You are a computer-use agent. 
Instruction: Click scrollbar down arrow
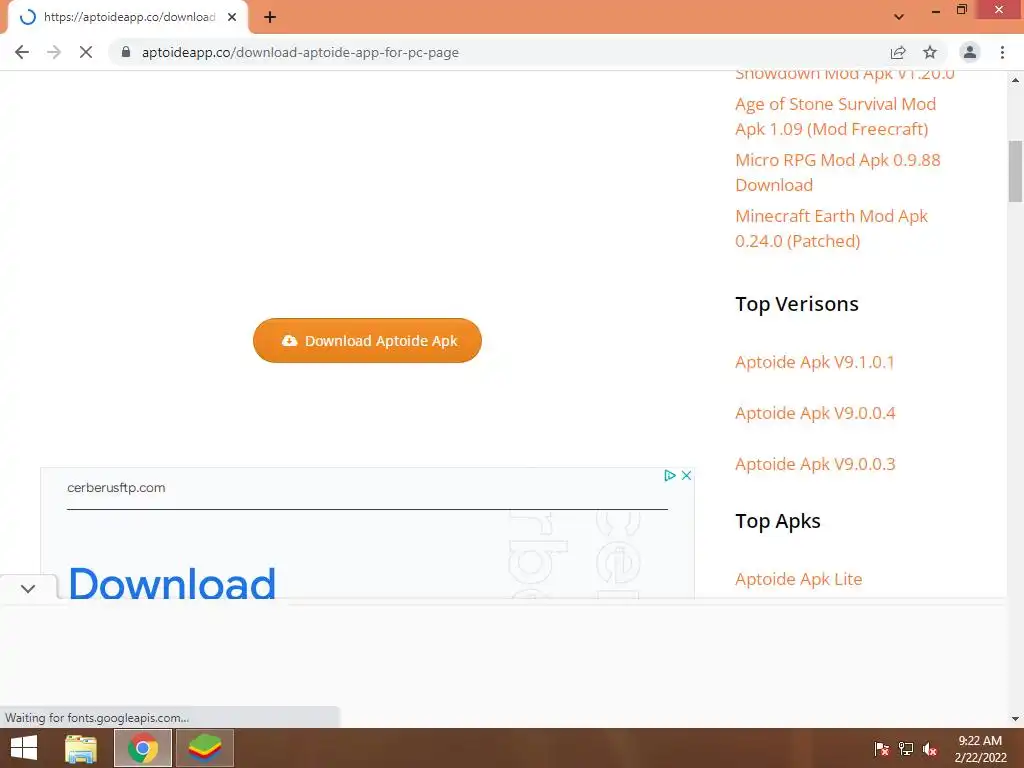[1015, 719]
